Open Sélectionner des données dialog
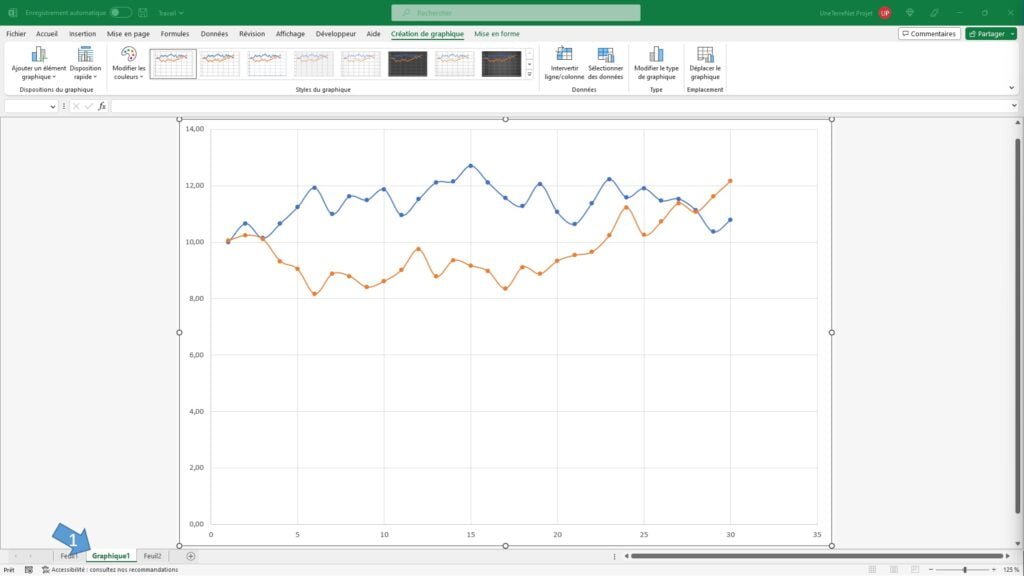Viewport: 1024px width, 576px height. pyautogui.click(x=605, y=62)
